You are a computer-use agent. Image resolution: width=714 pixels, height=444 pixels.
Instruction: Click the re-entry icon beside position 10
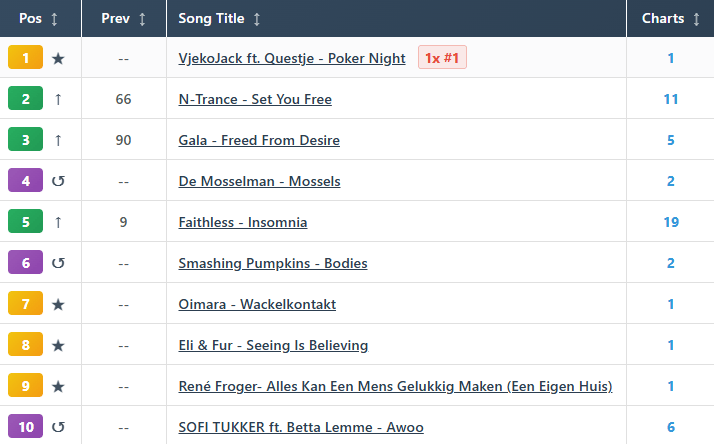[58, 427]
